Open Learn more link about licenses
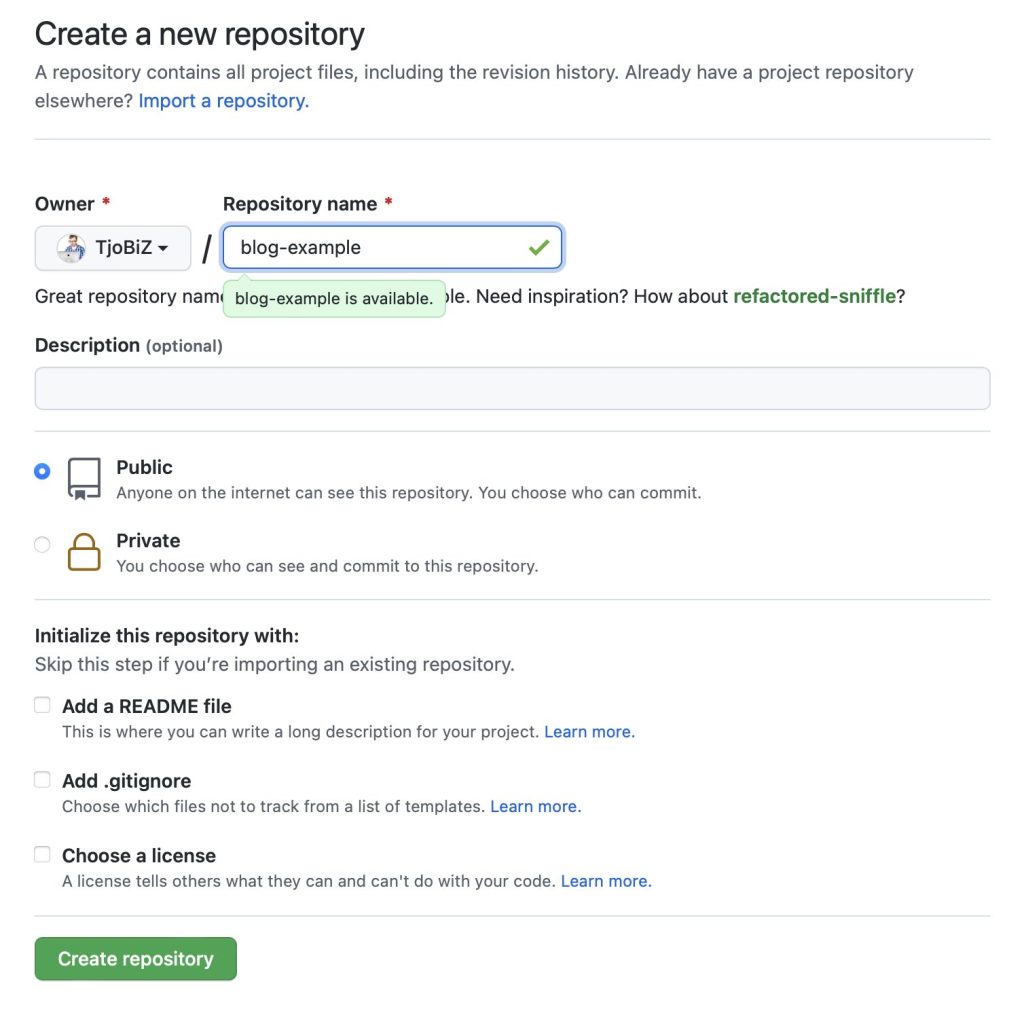This screenshot has height=1009, width=1024. click(606, 882)
